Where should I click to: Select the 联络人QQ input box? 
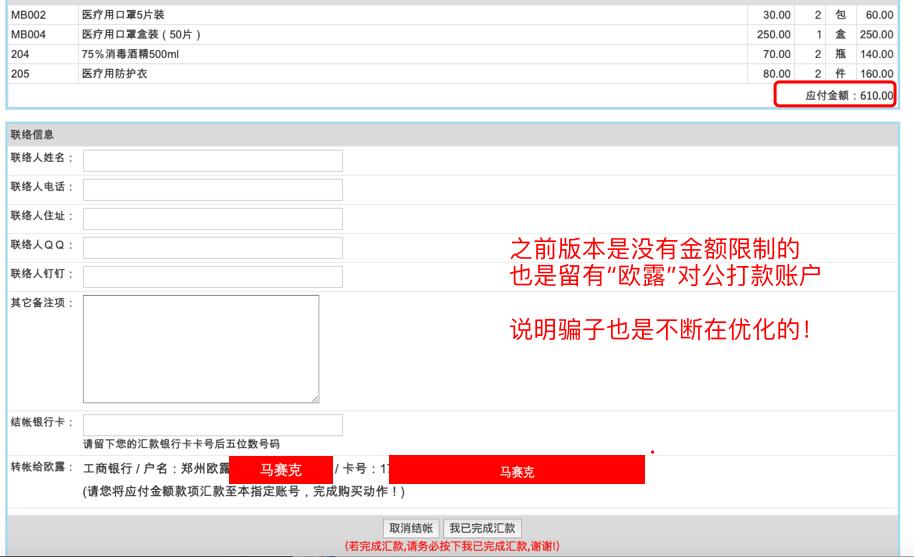tap(213, 248)
